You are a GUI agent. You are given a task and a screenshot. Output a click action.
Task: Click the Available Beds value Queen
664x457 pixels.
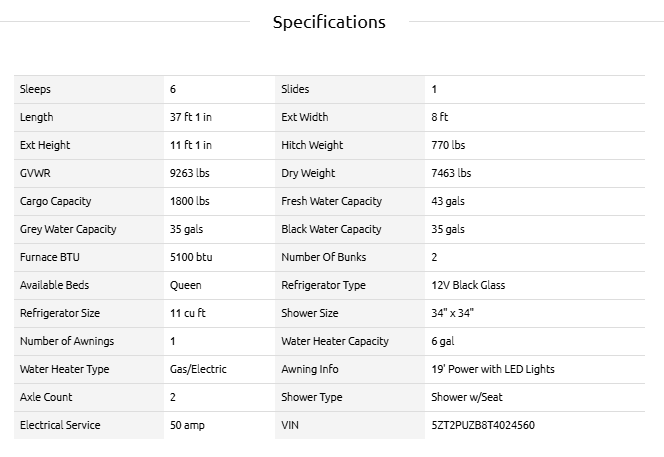(186, 285)
